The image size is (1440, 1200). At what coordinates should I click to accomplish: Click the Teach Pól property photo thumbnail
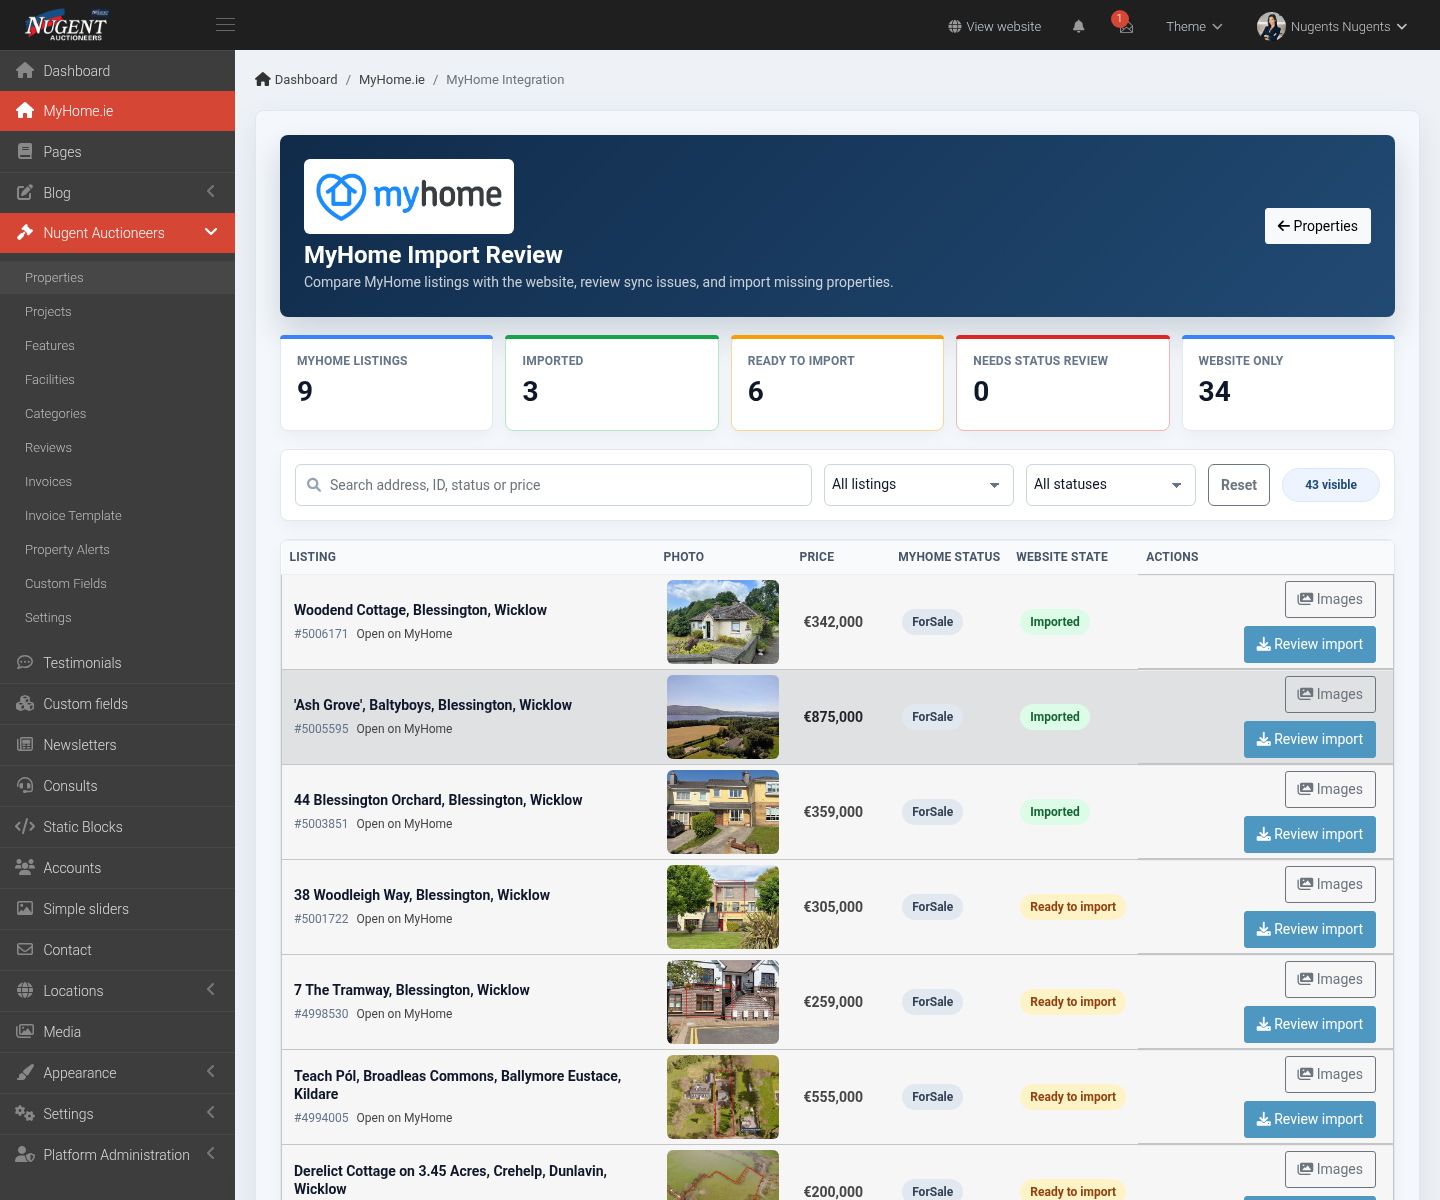pos(723,1097)
